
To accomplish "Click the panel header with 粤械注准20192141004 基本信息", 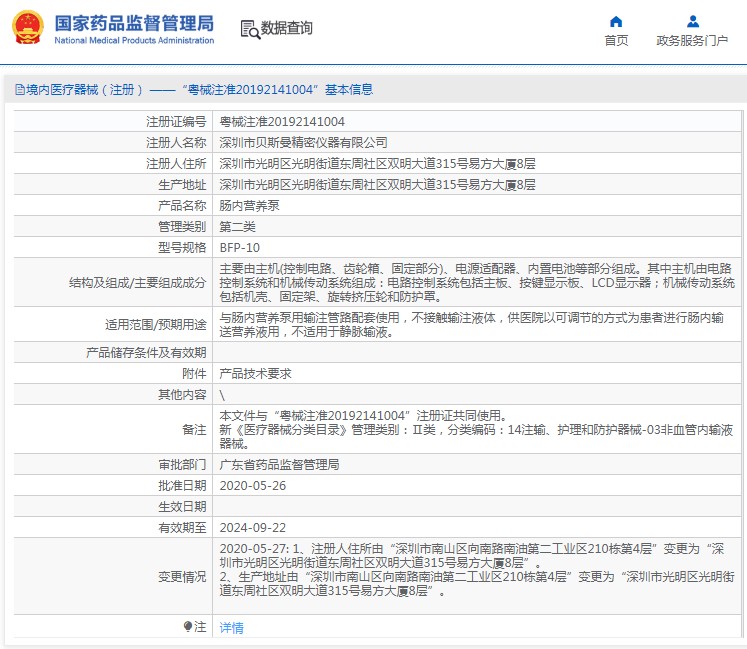I will (x=200, y=90).
